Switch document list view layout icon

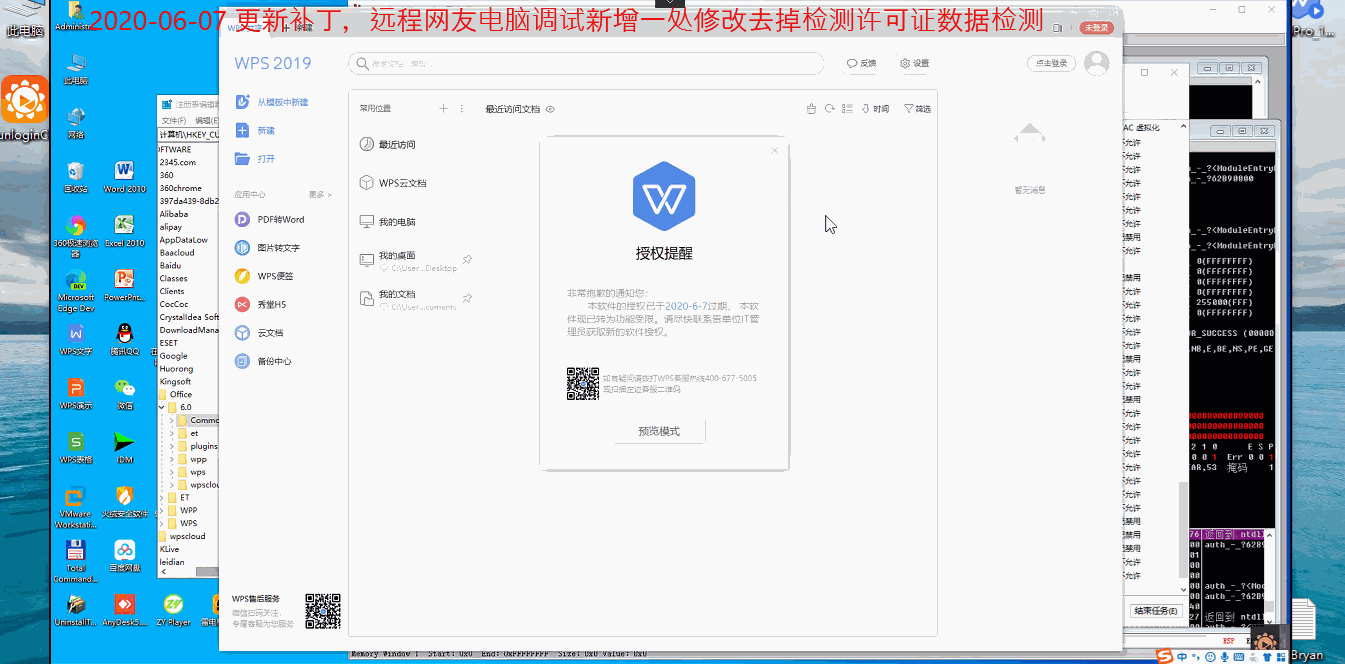[847, 109]
